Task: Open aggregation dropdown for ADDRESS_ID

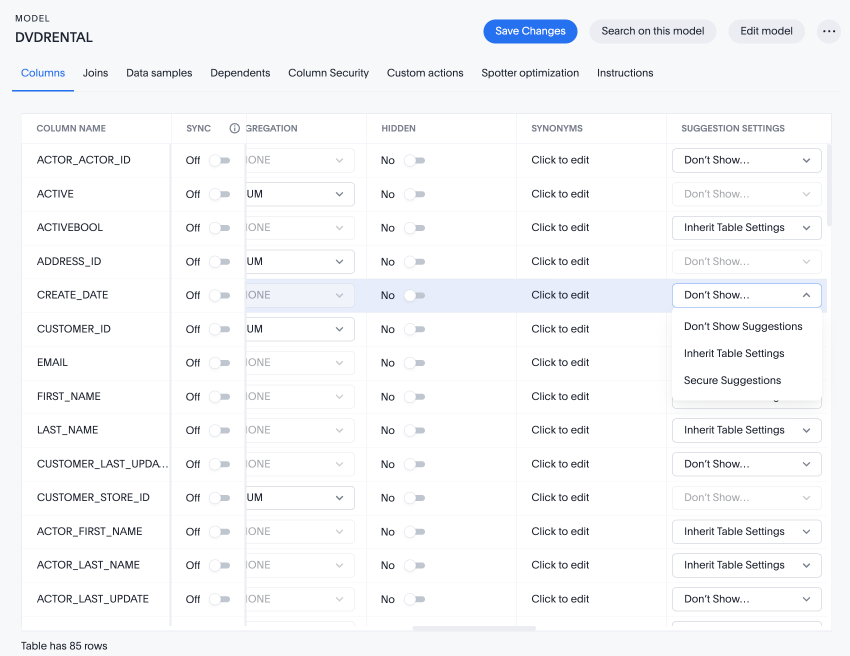Action: pyautogui.click(x=300, y=261)
